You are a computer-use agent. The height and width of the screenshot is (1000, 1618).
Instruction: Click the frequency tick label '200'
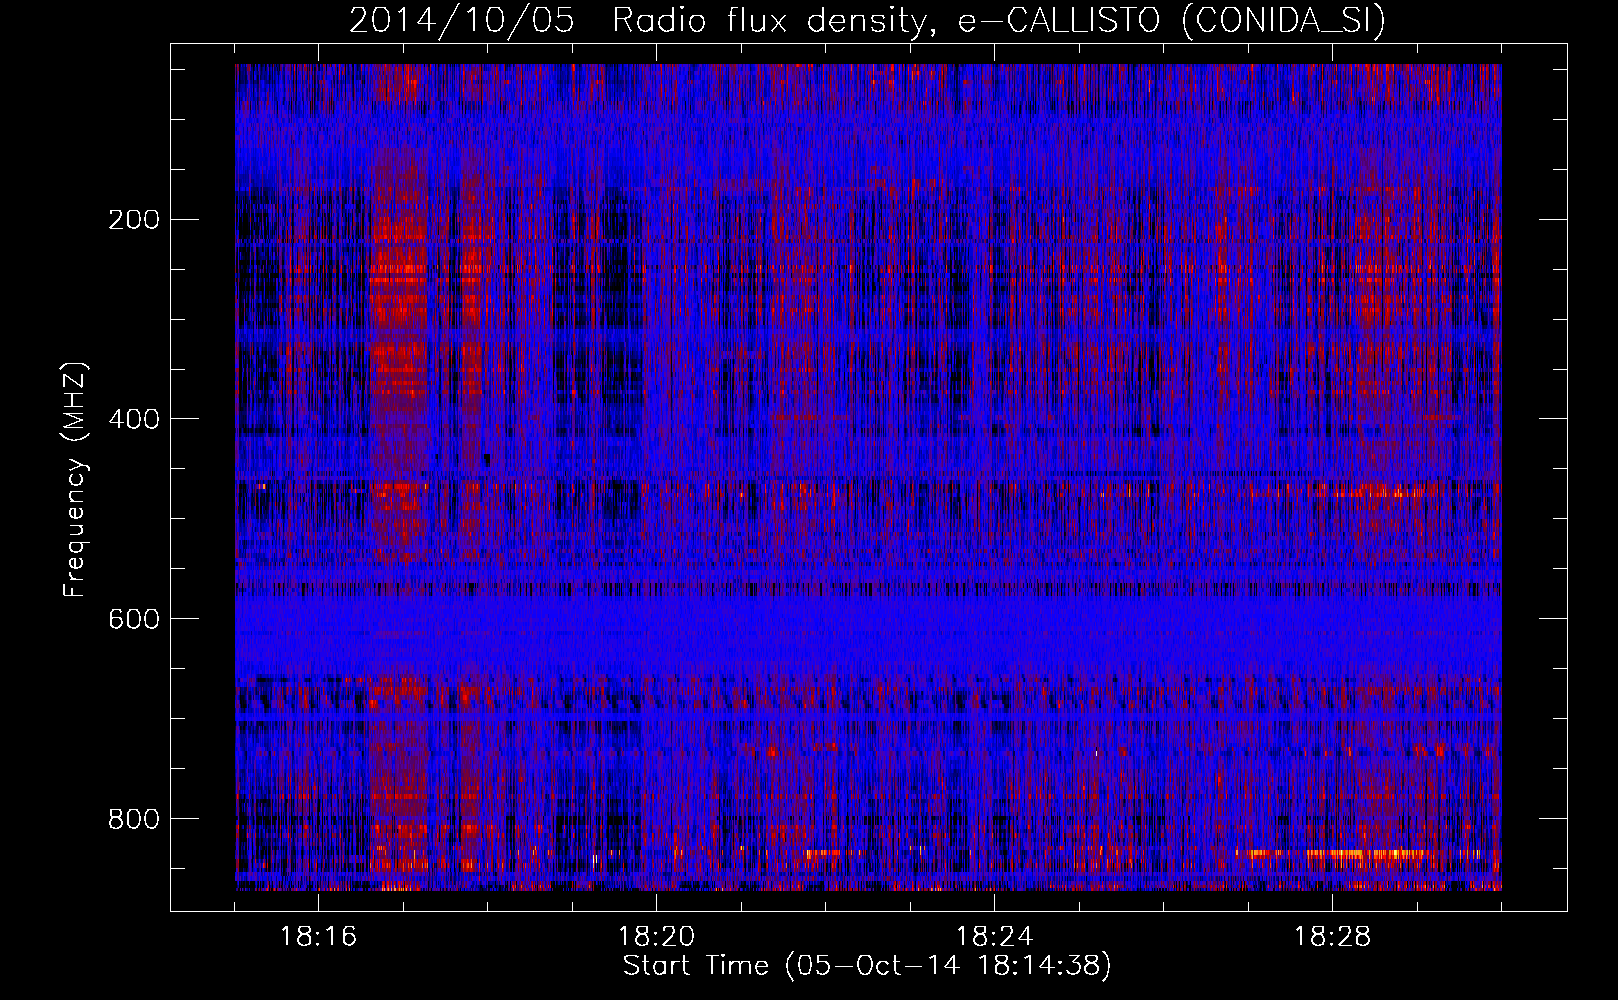[133, 220]
